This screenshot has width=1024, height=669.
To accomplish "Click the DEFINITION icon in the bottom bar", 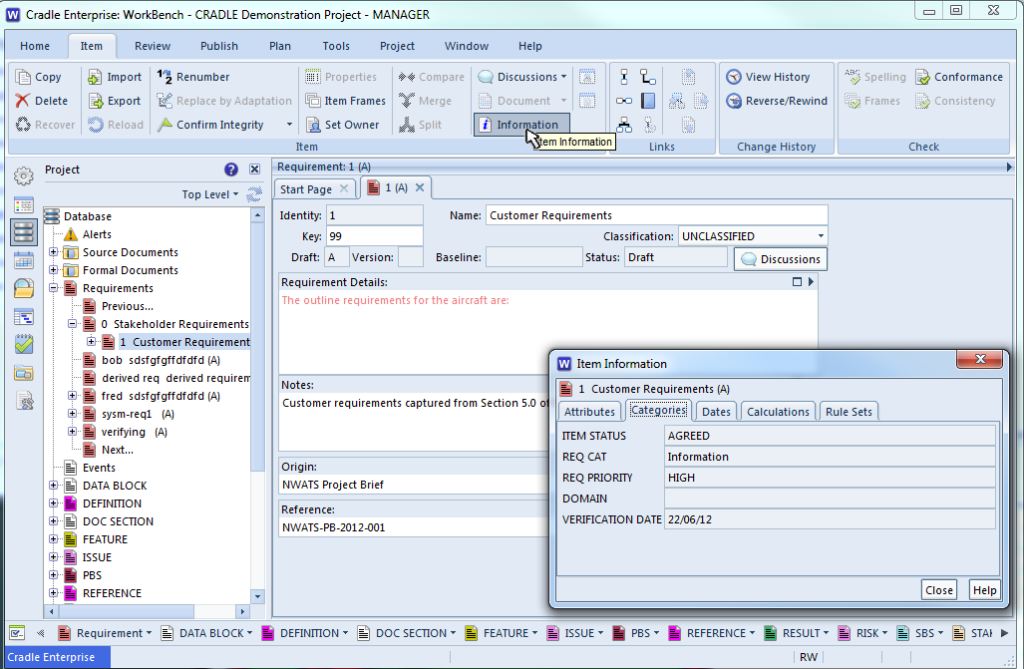I will point(268,633).
